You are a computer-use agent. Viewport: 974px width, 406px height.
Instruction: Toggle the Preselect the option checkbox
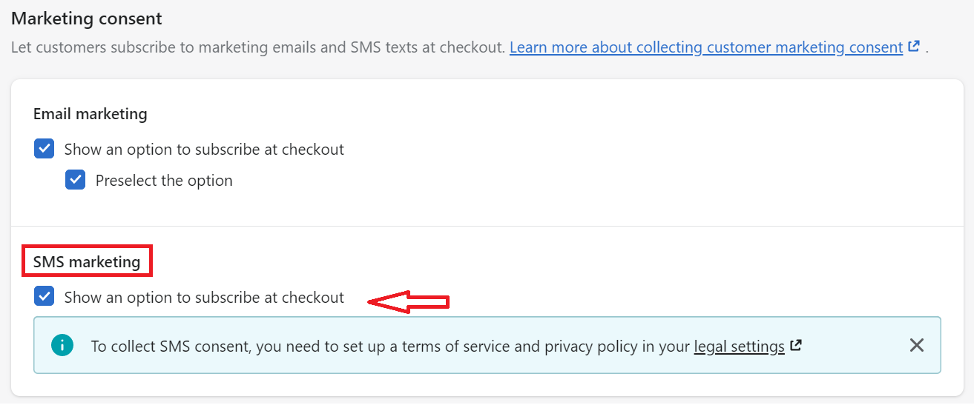75,180
